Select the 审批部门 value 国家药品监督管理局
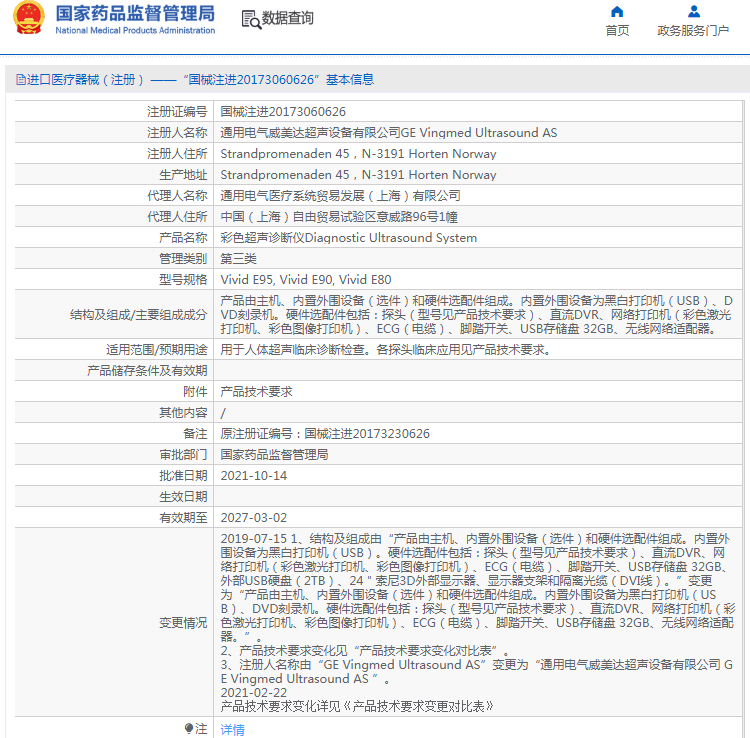The image size is (750, 738). 274,455
